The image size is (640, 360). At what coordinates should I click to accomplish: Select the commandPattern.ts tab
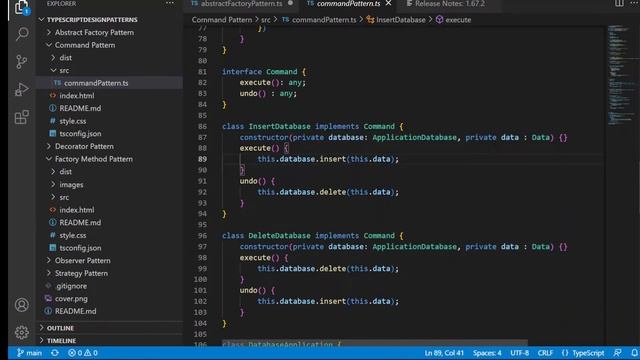pos(348,3)
